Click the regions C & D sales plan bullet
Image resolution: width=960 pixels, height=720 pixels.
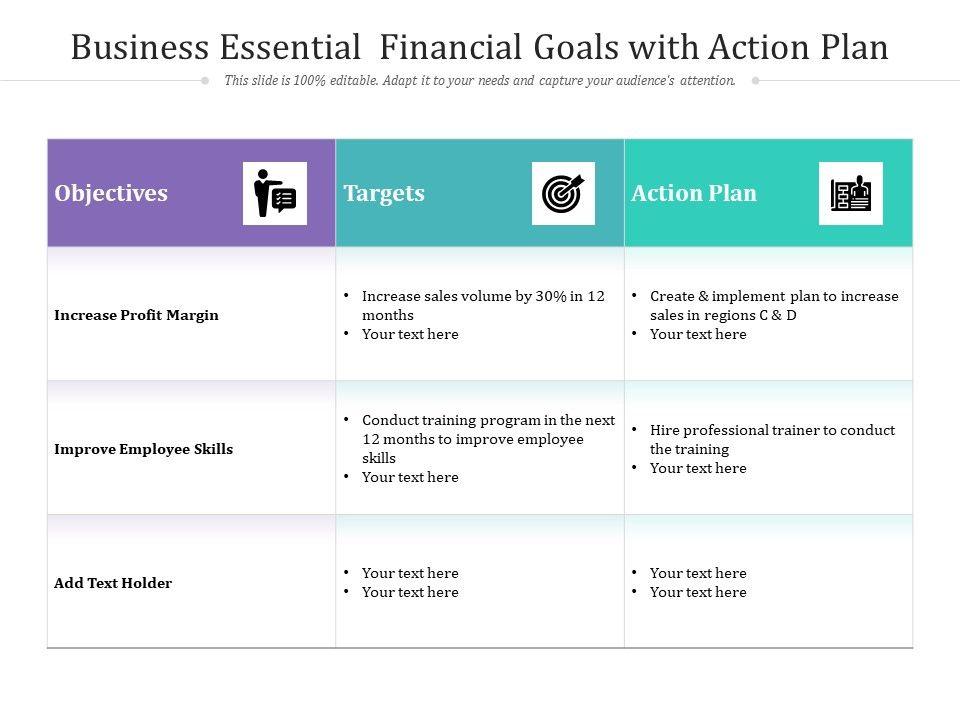(x=774, y=305)
